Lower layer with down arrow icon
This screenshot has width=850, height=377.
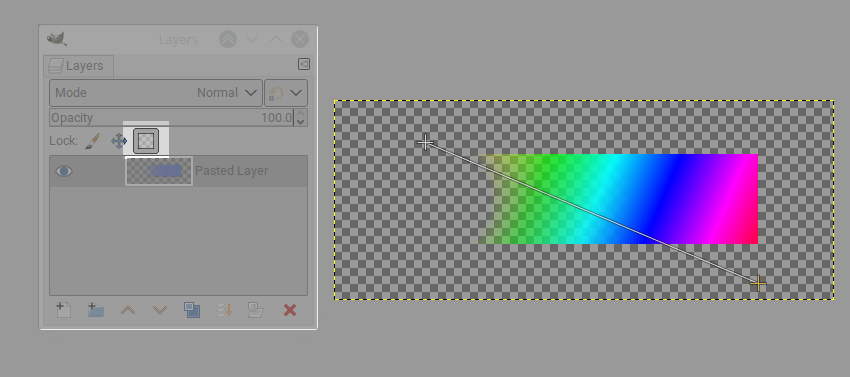[x=159, y=310]
